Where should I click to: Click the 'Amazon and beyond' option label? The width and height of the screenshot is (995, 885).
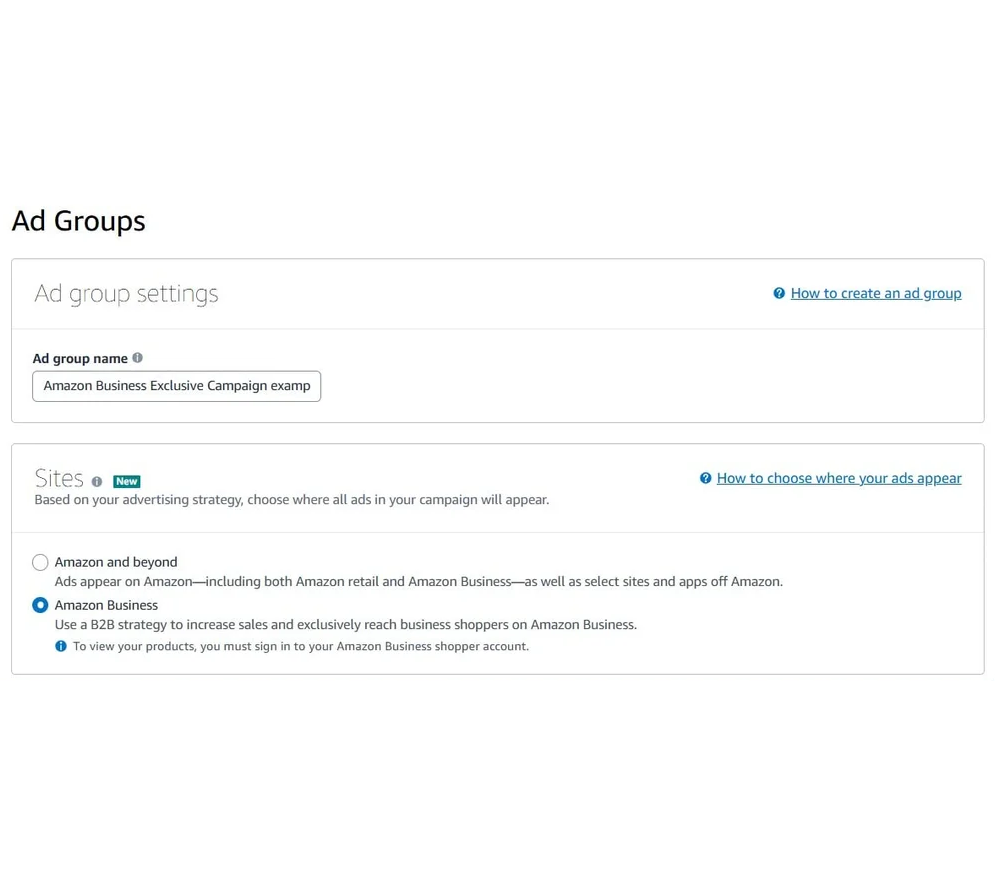(116, 562)
